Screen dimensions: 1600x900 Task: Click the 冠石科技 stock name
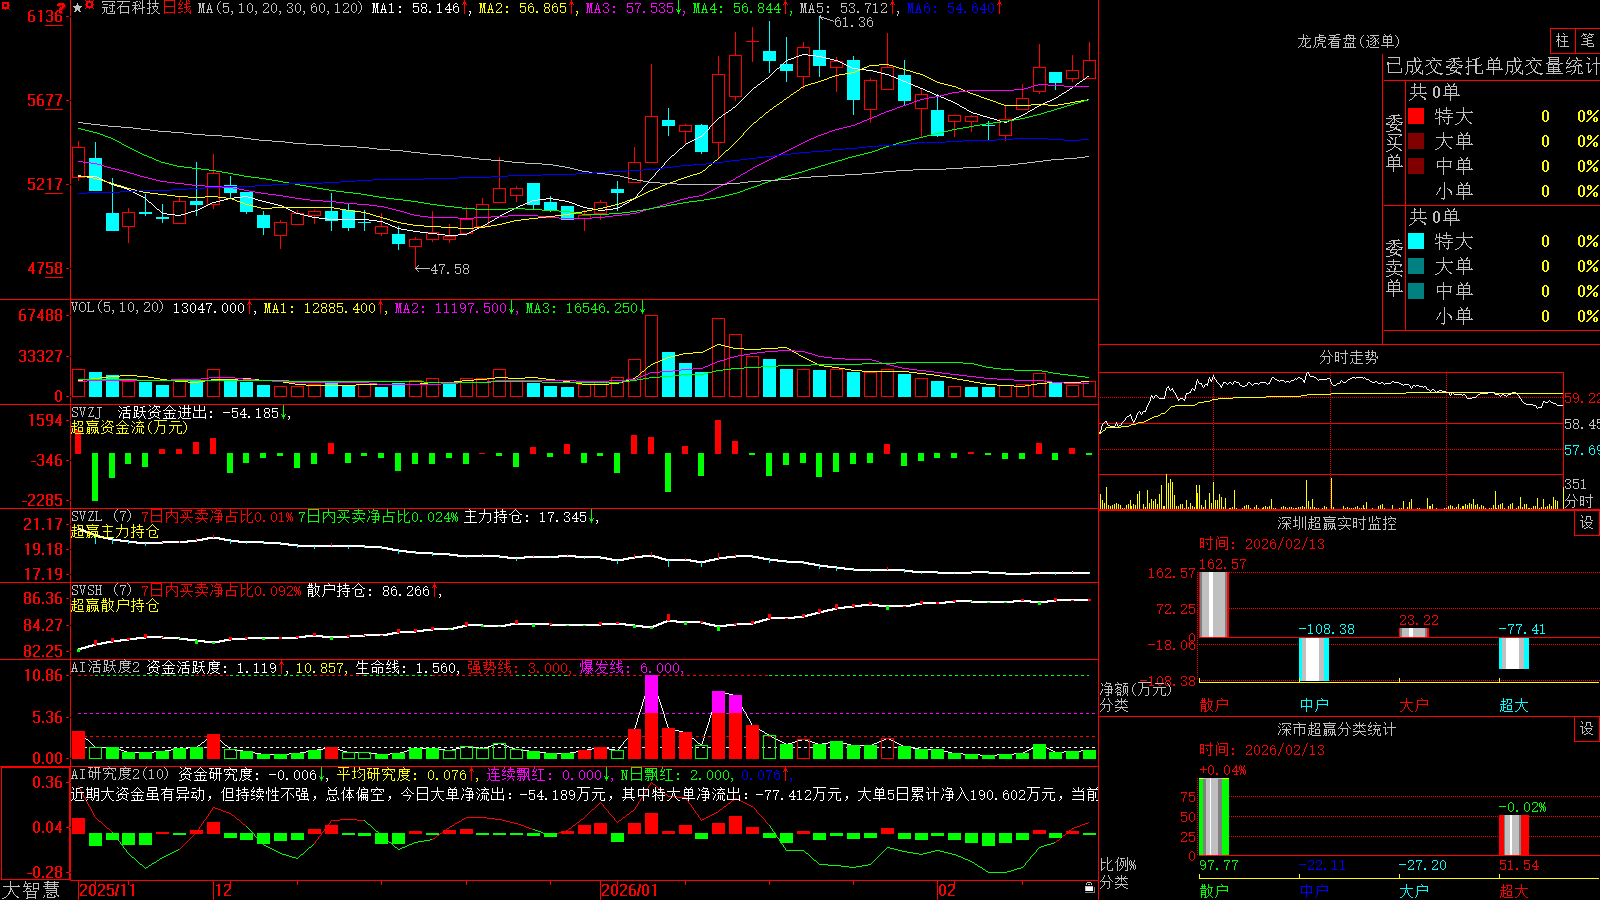[x=130, y=8]
